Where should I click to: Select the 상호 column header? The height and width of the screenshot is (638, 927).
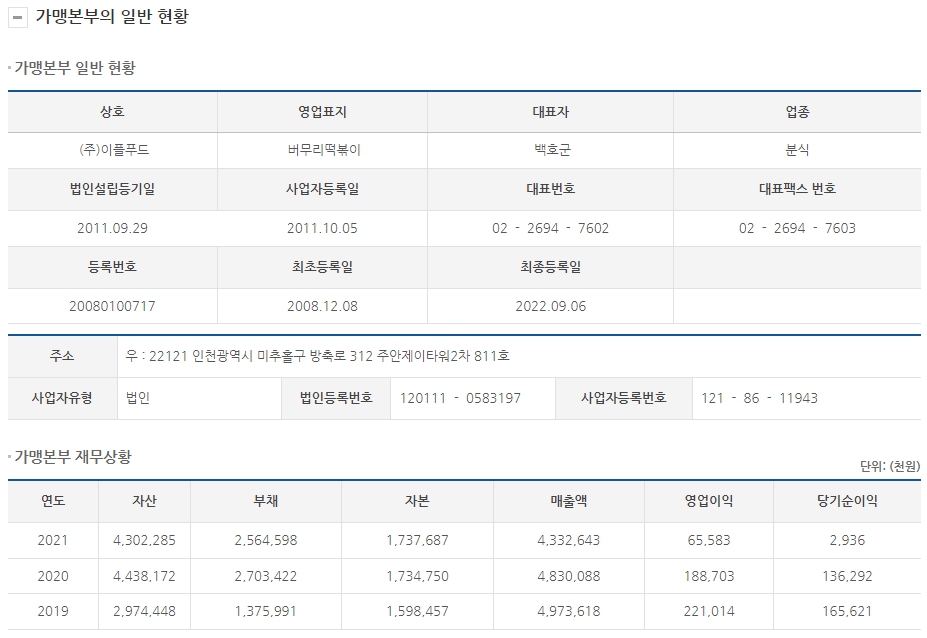(112, 112)
